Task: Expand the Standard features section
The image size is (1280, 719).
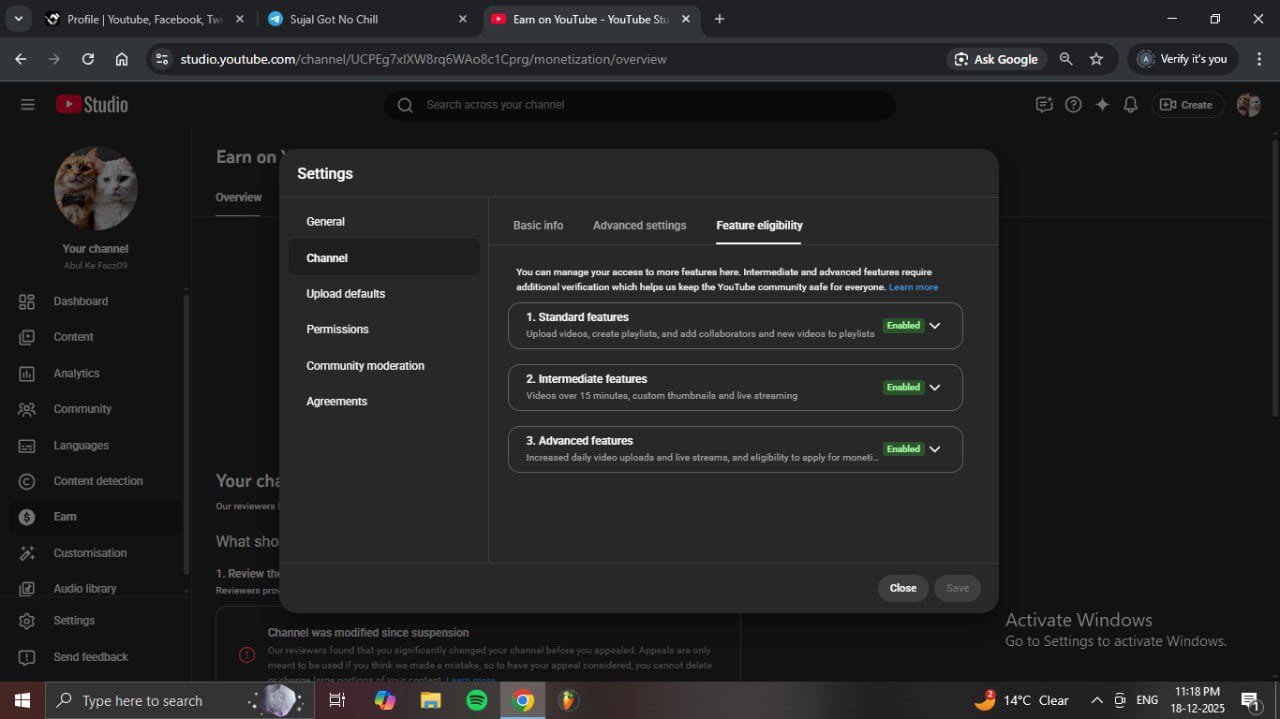Action: (935, 326)
